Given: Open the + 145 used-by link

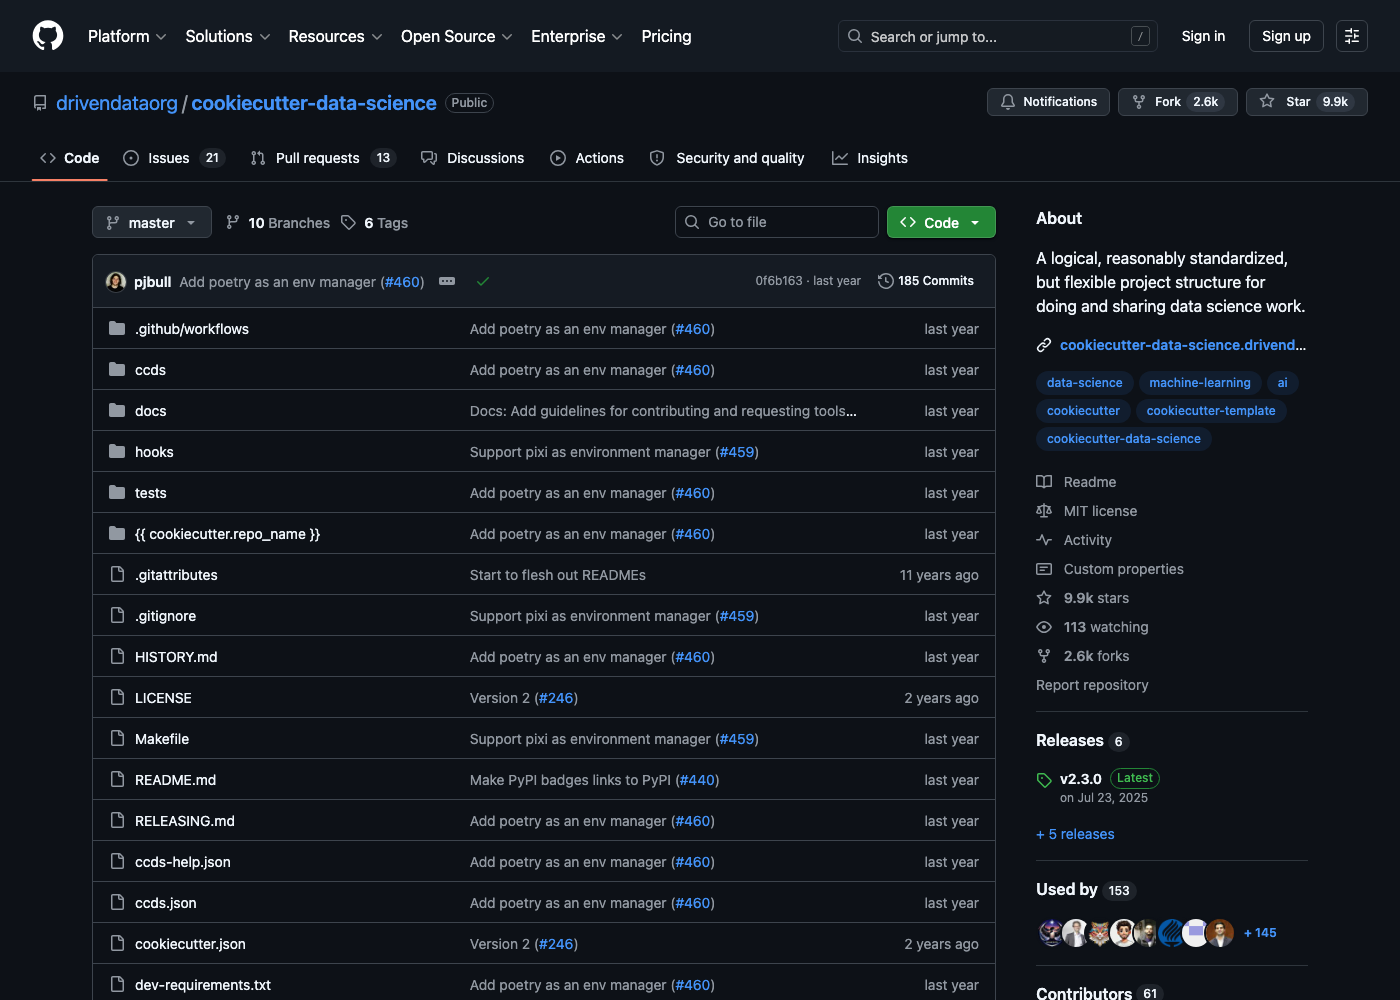Looking at the screenshot, I should 1260,933.
